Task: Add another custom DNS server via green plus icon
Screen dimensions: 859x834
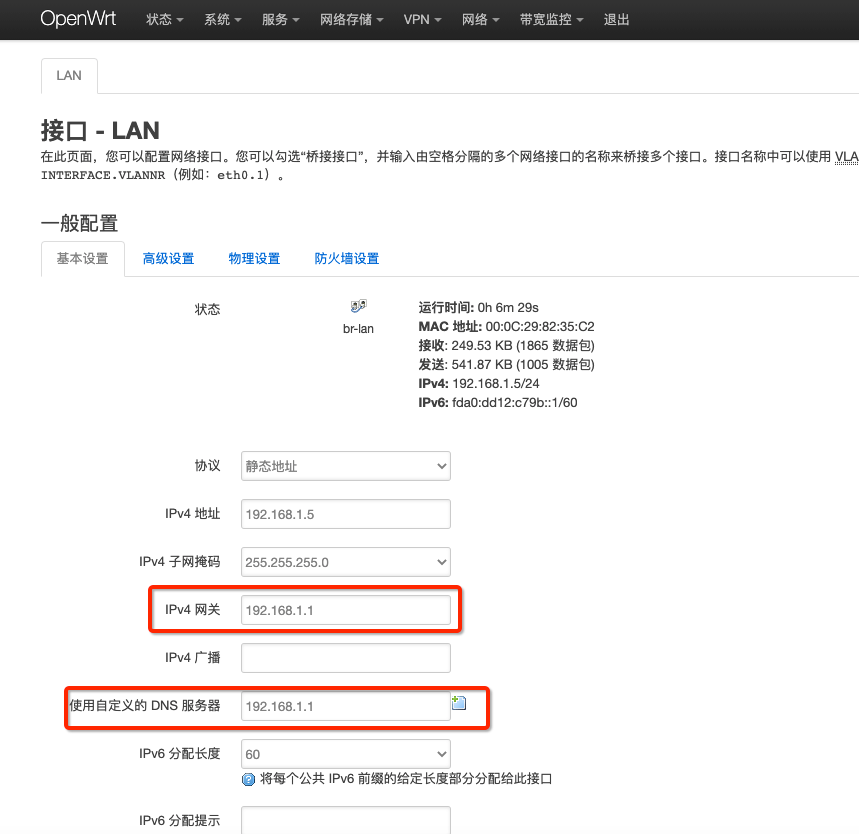Action: click(459, 702)
